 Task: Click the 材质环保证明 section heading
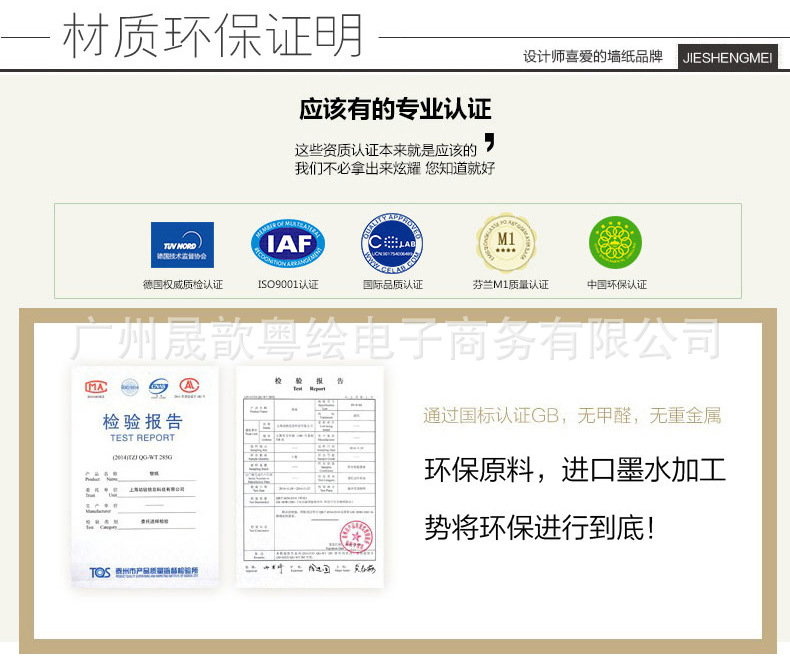pos(213,35)
